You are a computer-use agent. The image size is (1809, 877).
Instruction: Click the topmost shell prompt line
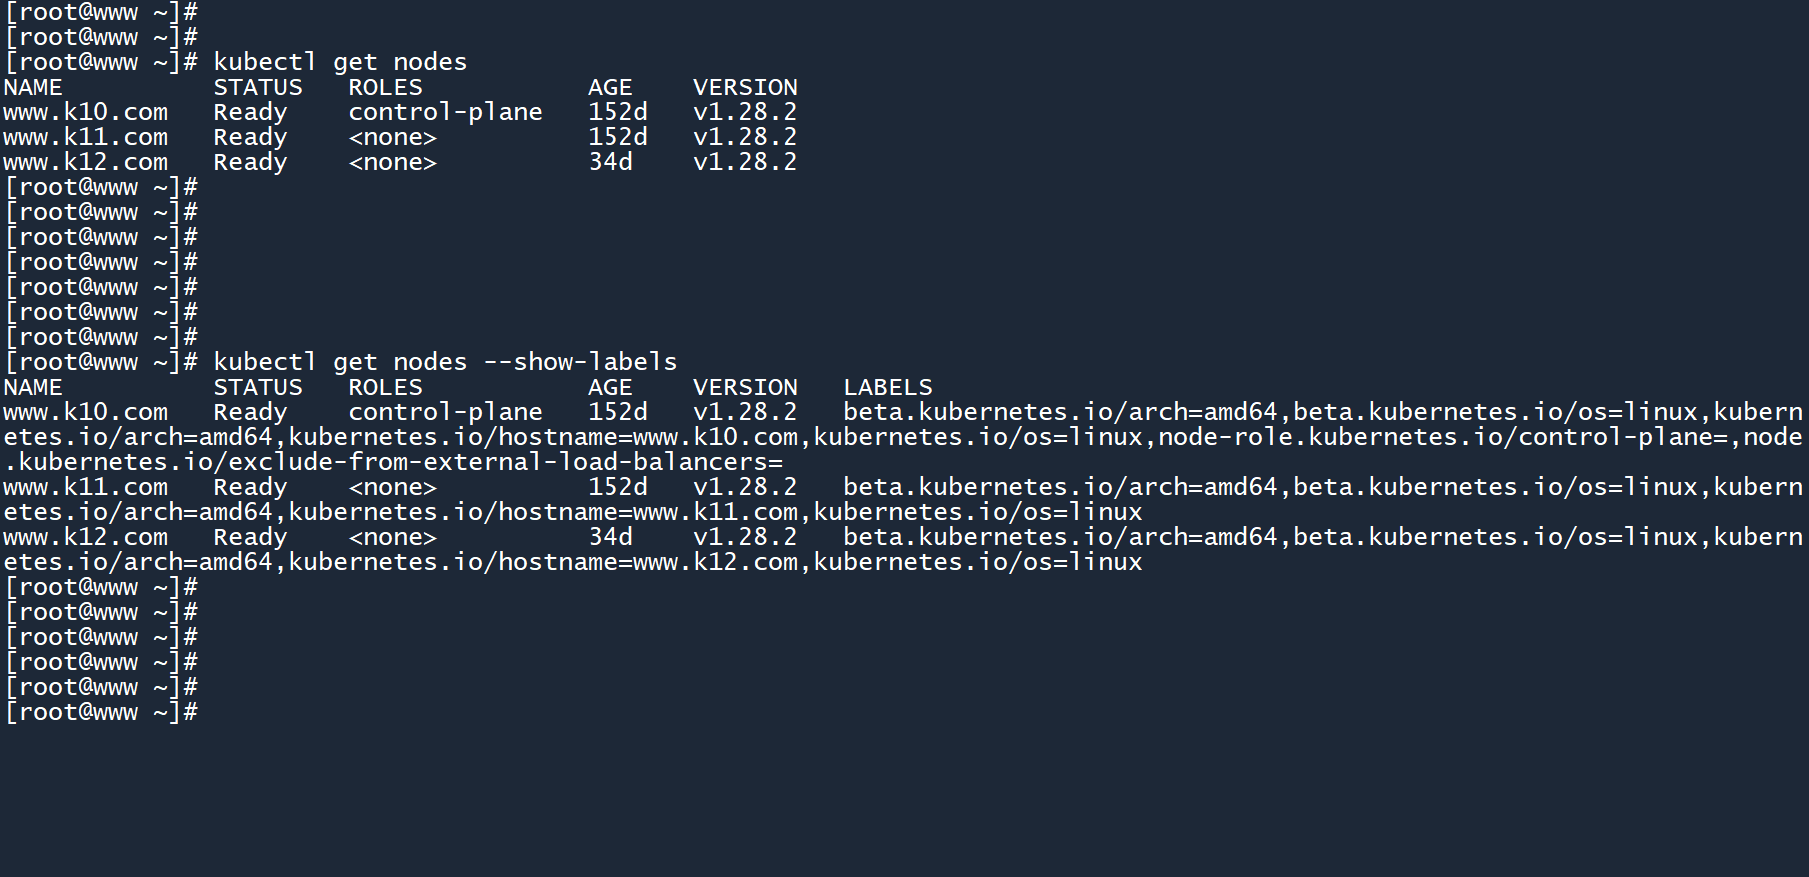point(101,12)
